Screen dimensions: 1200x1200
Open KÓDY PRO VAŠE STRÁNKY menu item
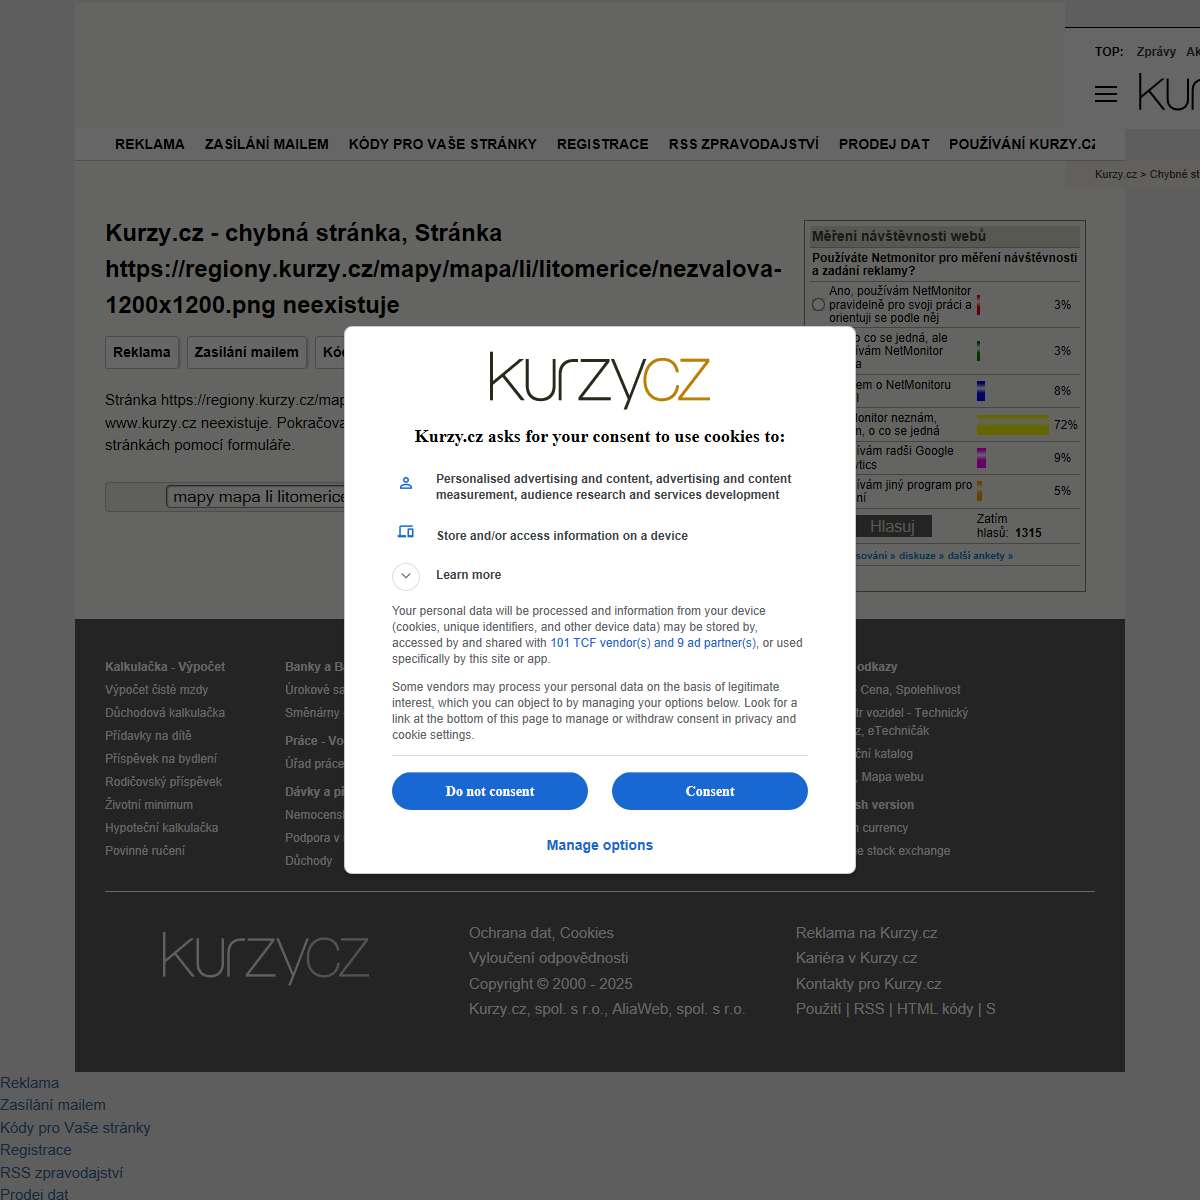click(x=443, y=144)
